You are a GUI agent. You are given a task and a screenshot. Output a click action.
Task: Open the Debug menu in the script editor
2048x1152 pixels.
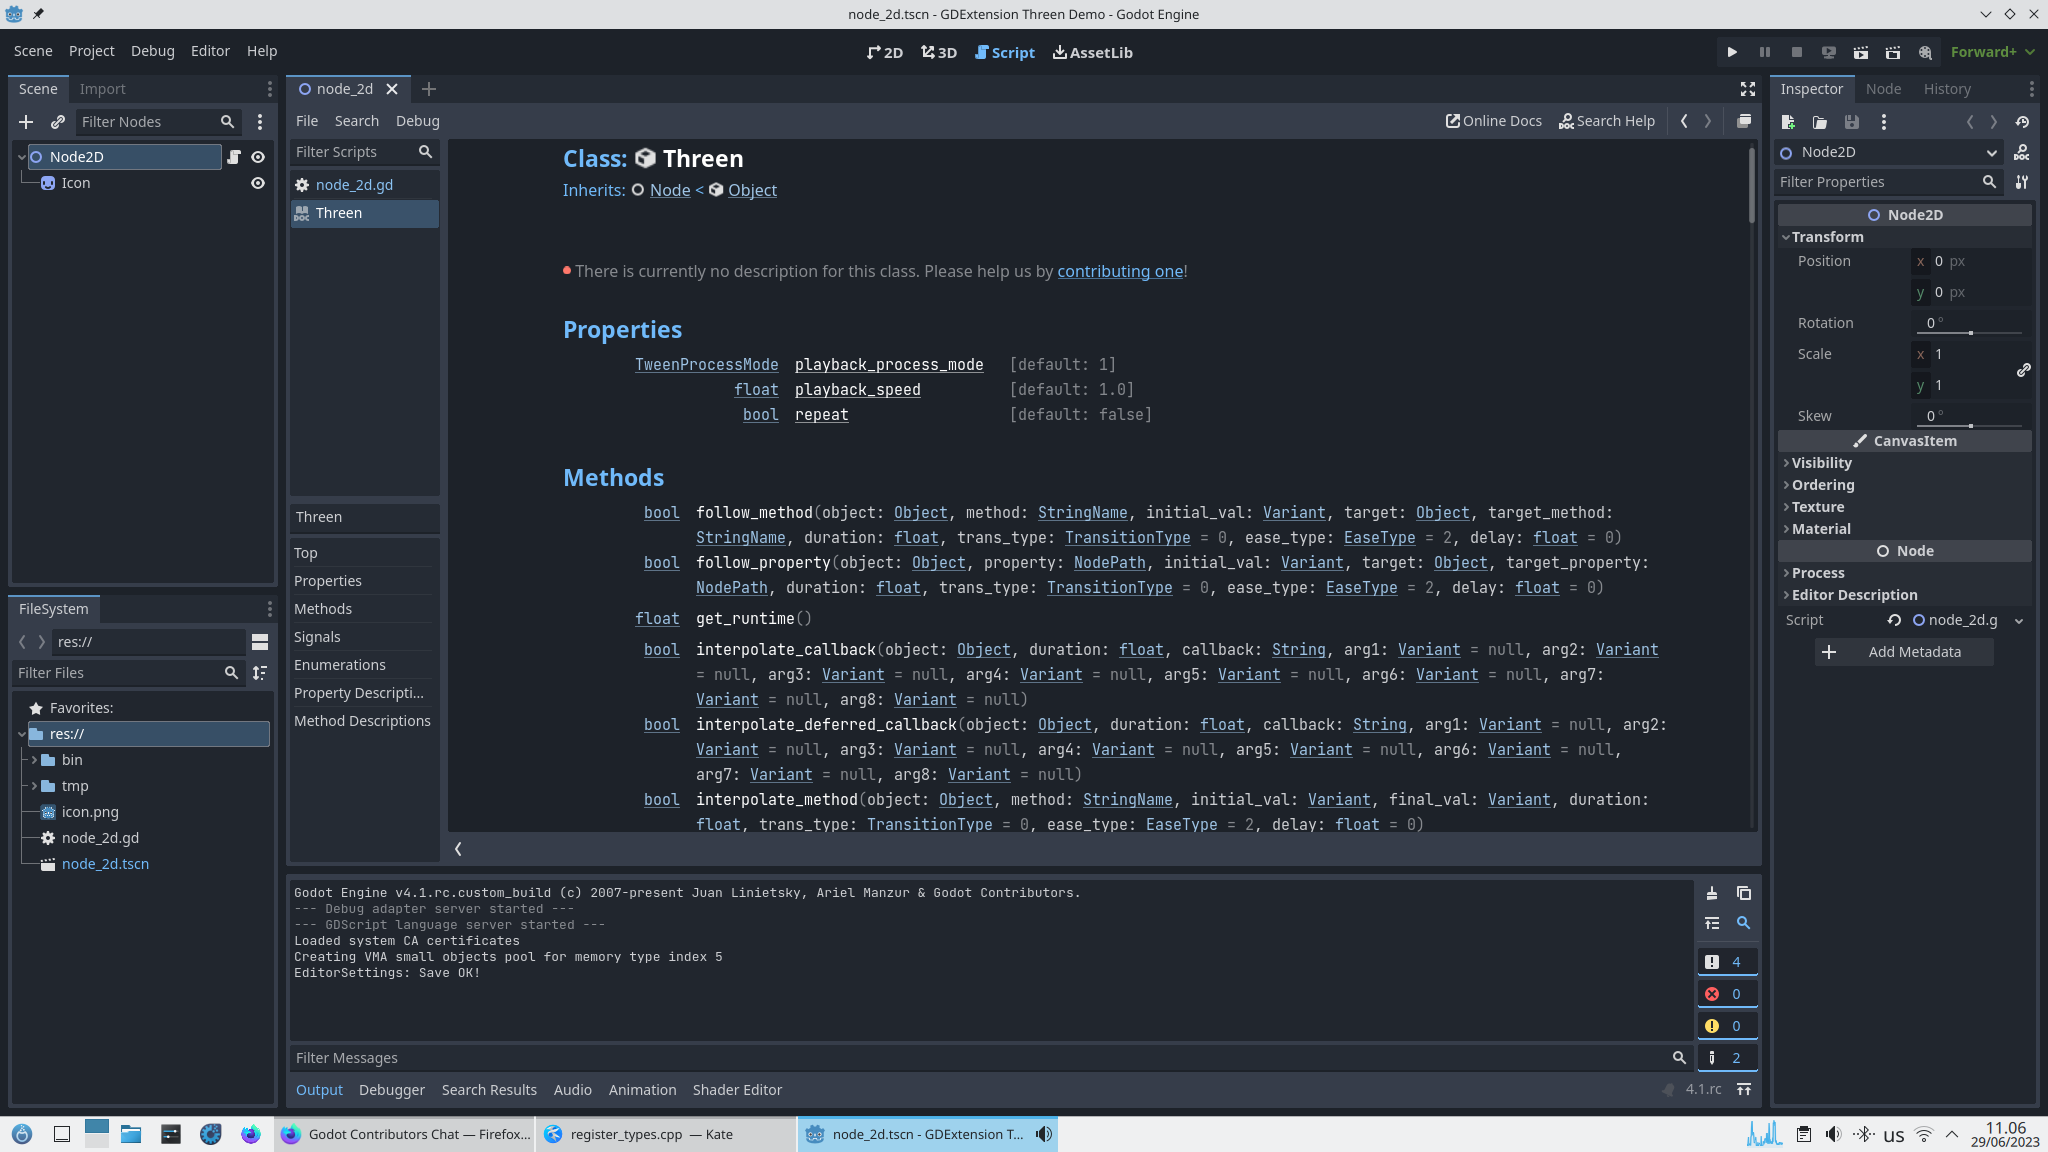pos(417,121)
